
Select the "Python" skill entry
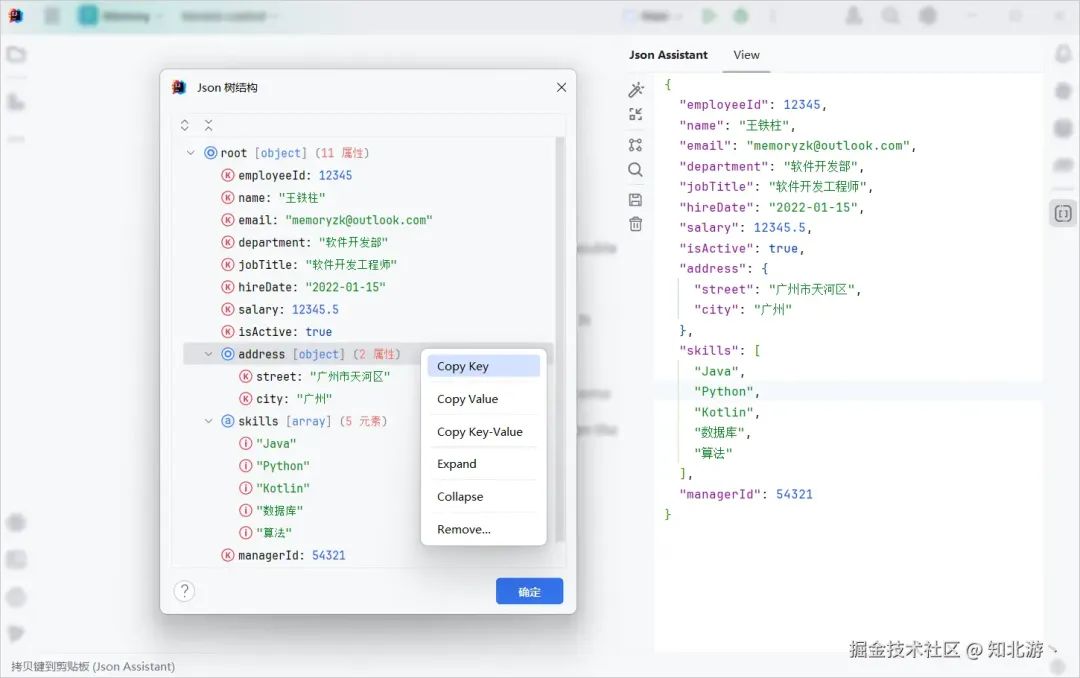(x=283, y=465)
